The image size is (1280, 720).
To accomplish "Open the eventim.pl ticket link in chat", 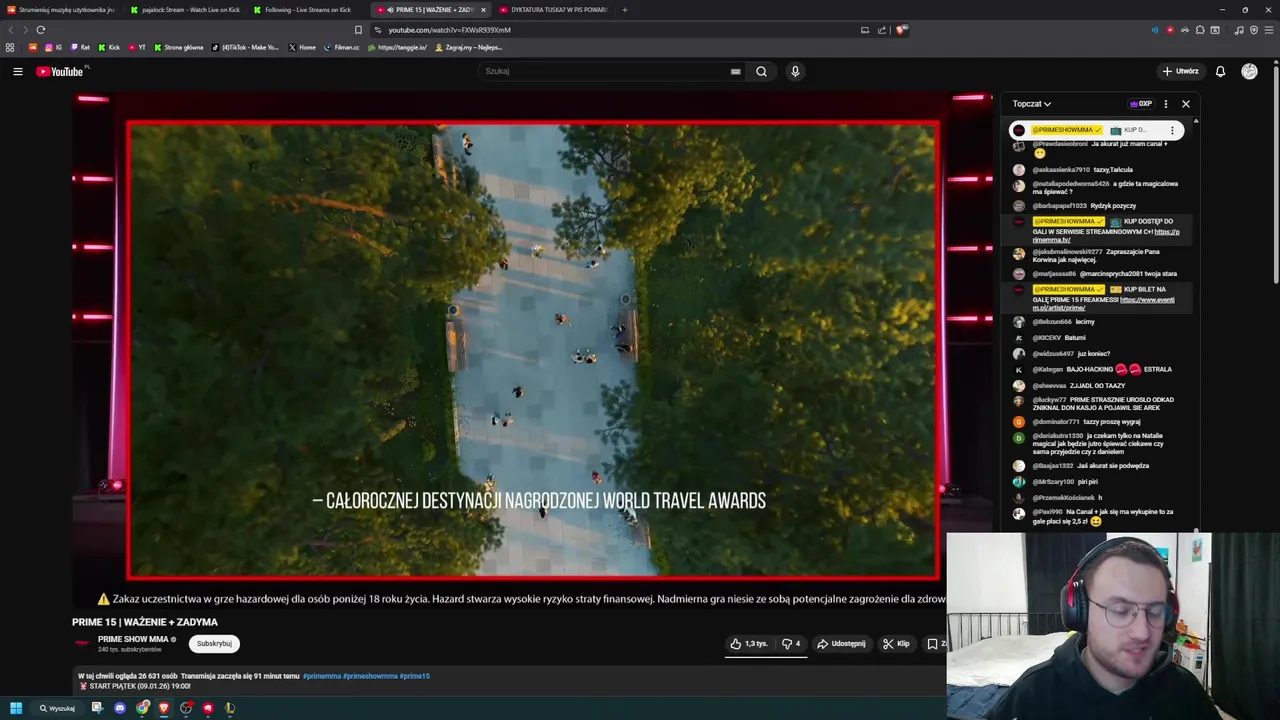I will coord(1104,304).
